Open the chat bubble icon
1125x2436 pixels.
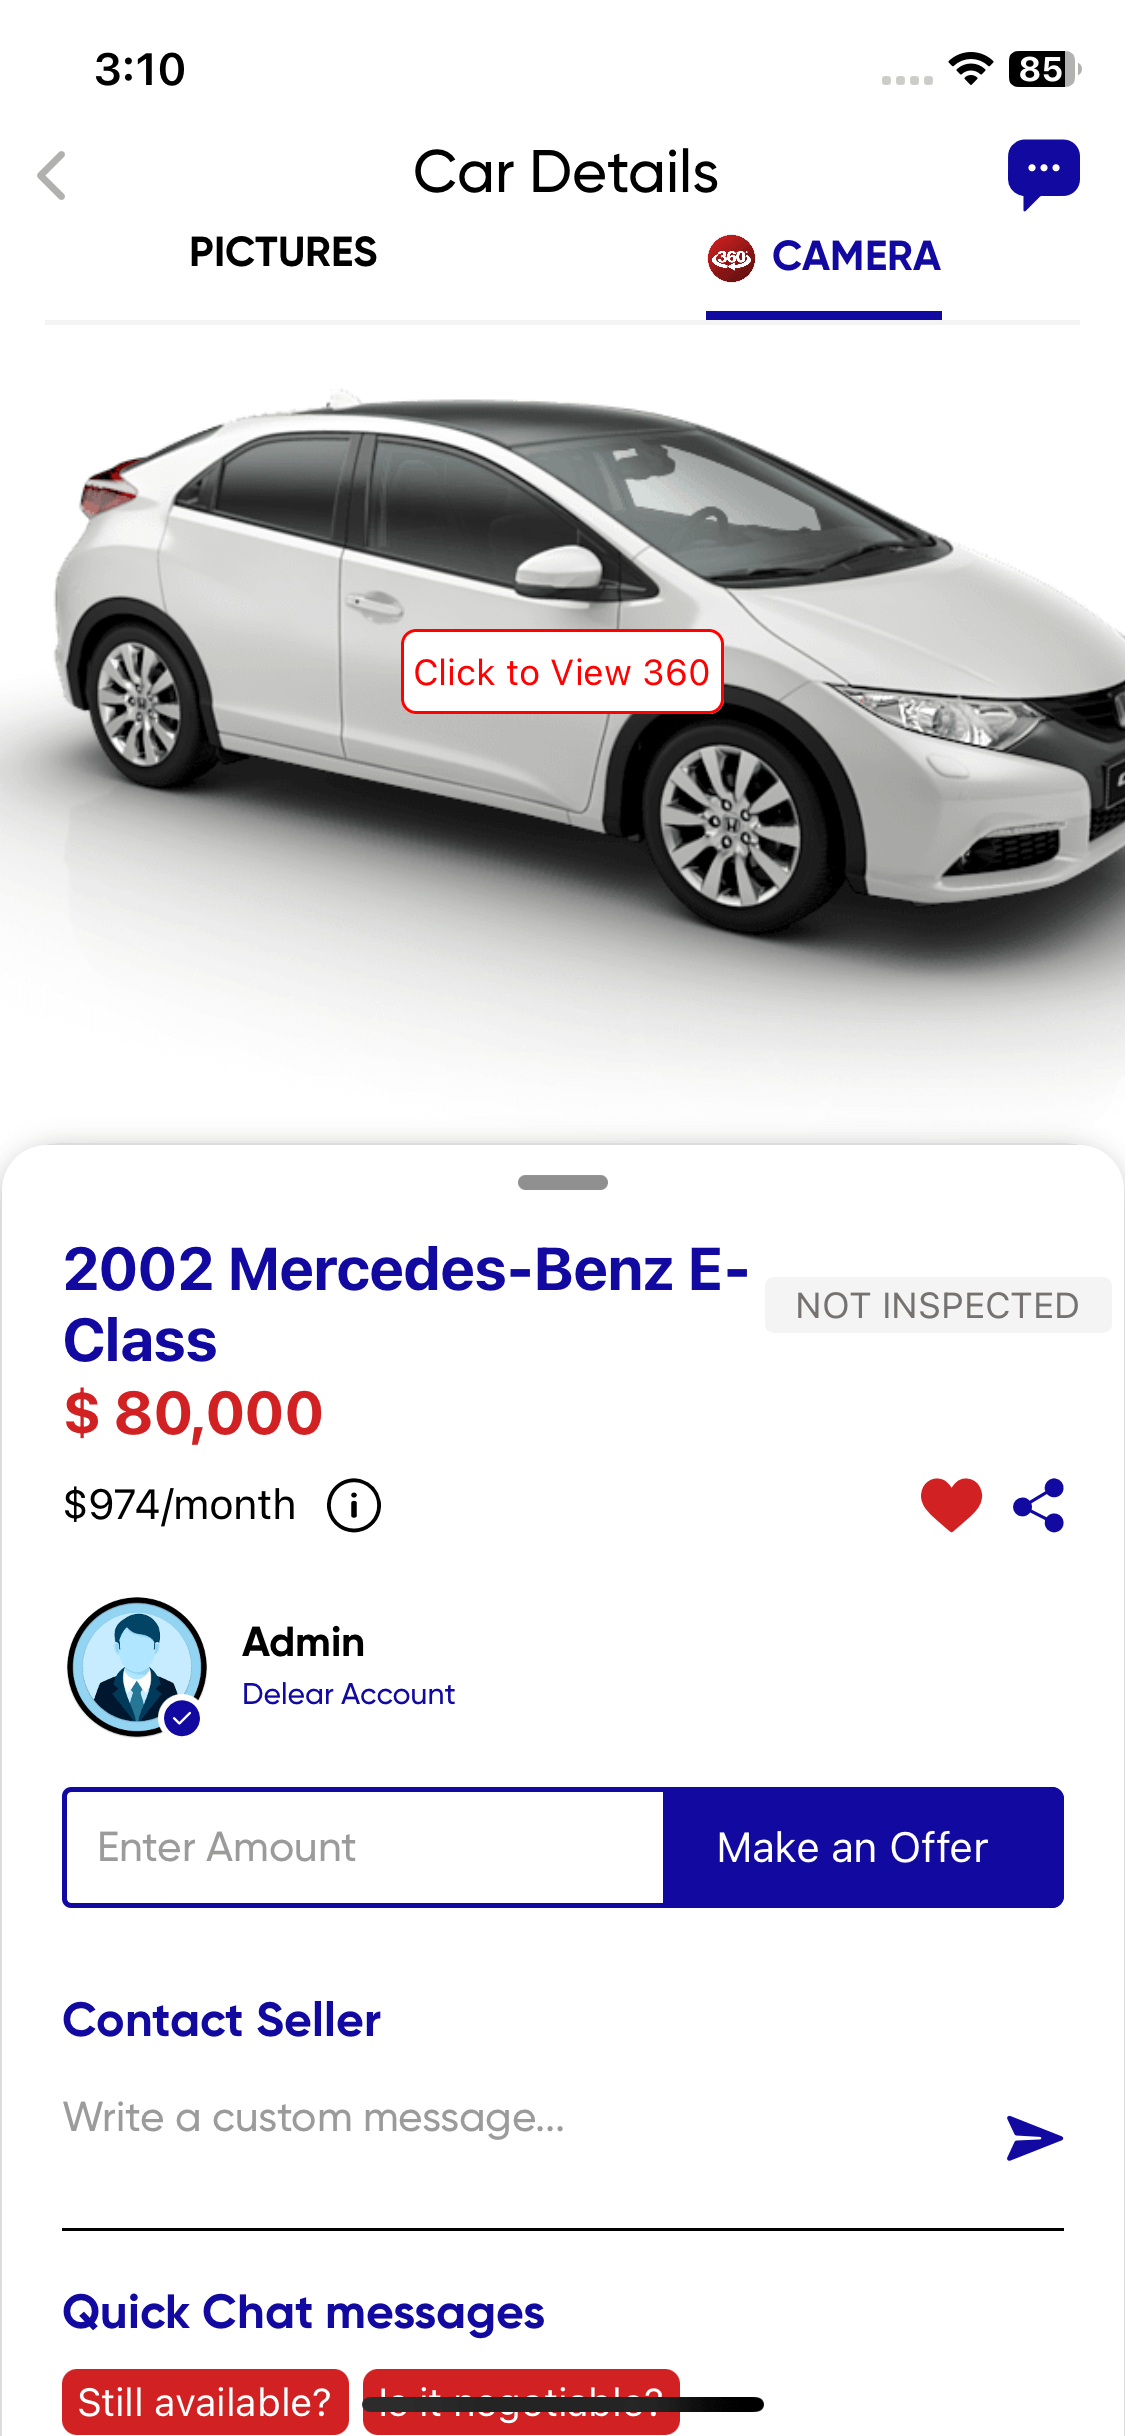tap(1043, 174)
